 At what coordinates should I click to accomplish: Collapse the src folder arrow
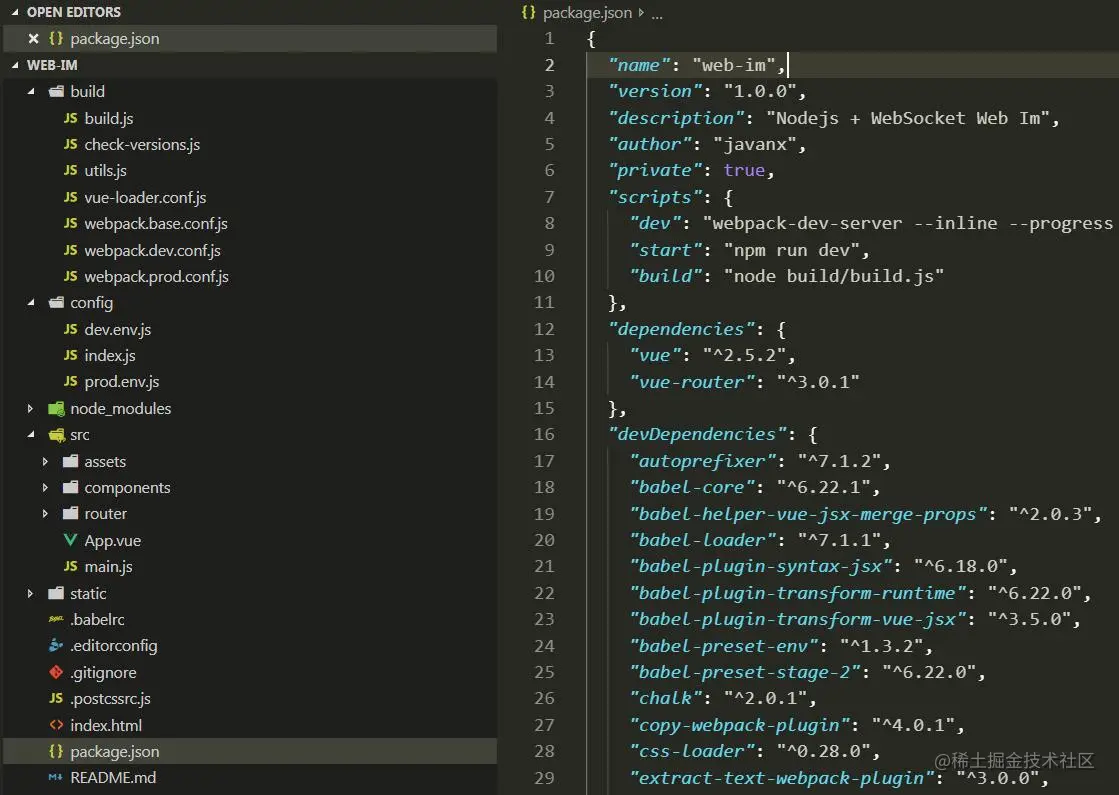point(31,435)
